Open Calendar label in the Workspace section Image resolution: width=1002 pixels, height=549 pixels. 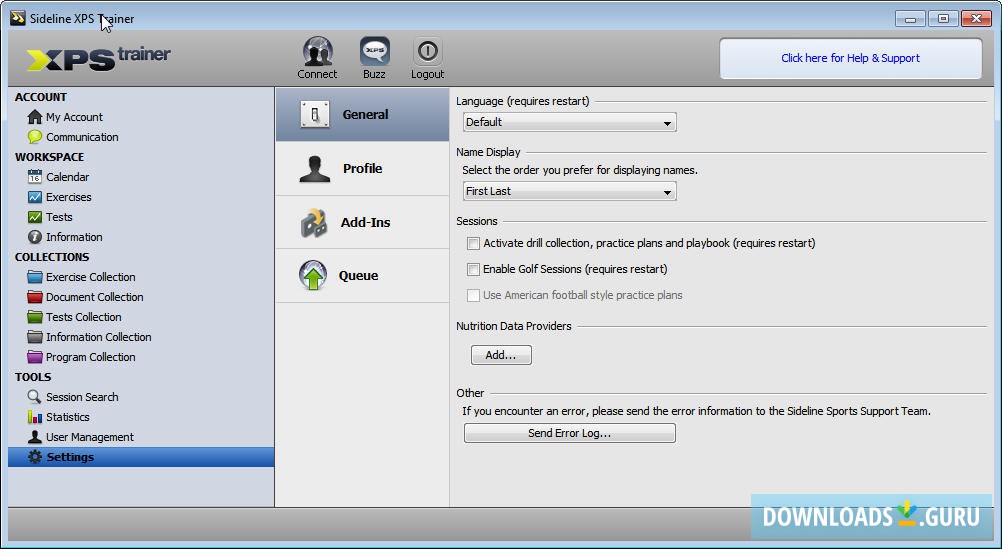67,177
